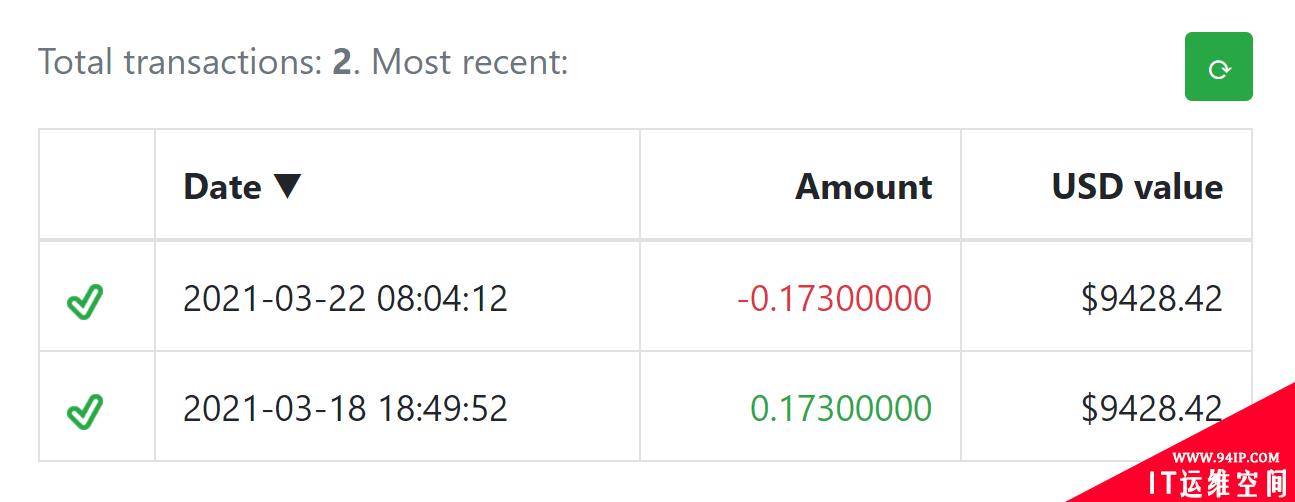1295x502 pixels.
Task: Click the Total transactions summary text
Action: [x=303, y=62]
